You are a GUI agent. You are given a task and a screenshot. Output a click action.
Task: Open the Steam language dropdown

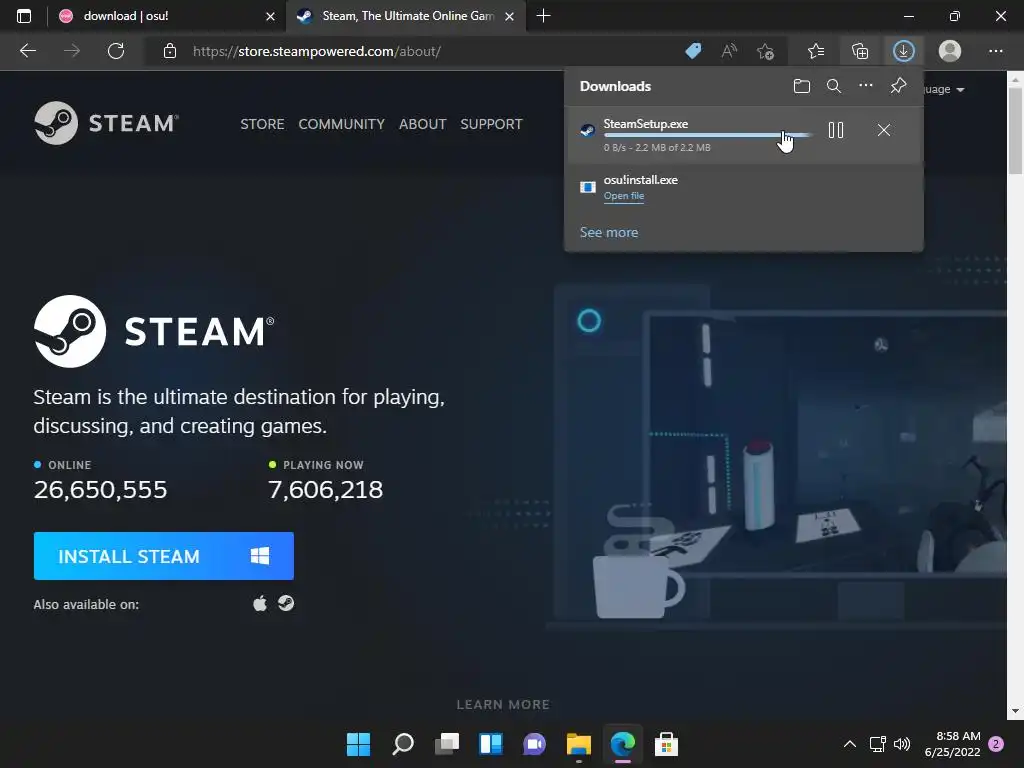[x=945, y=89]
